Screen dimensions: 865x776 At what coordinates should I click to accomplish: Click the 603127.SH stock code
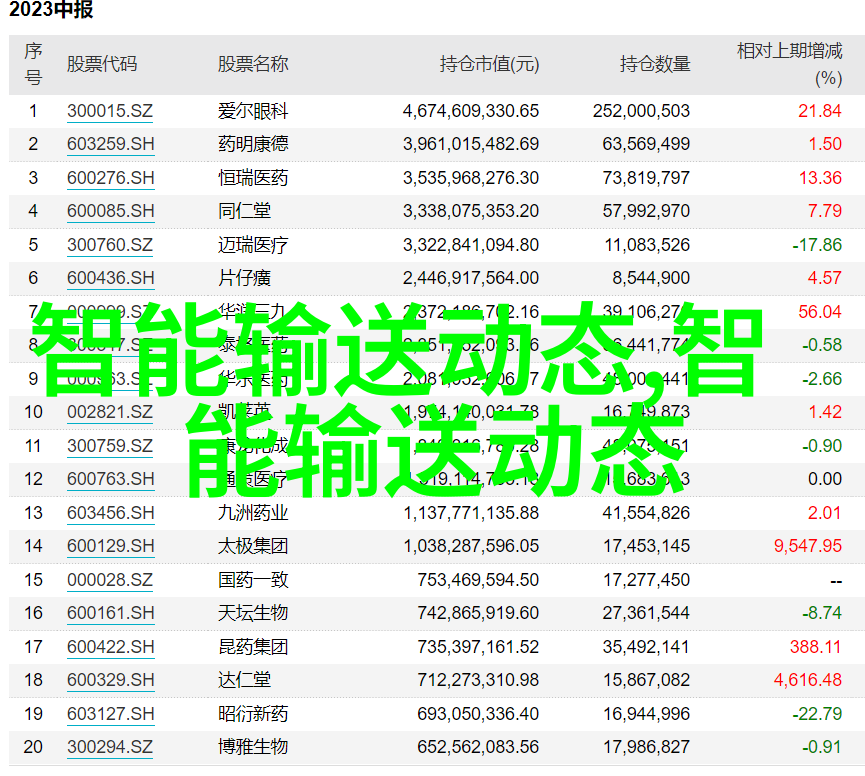click(111, 714)
